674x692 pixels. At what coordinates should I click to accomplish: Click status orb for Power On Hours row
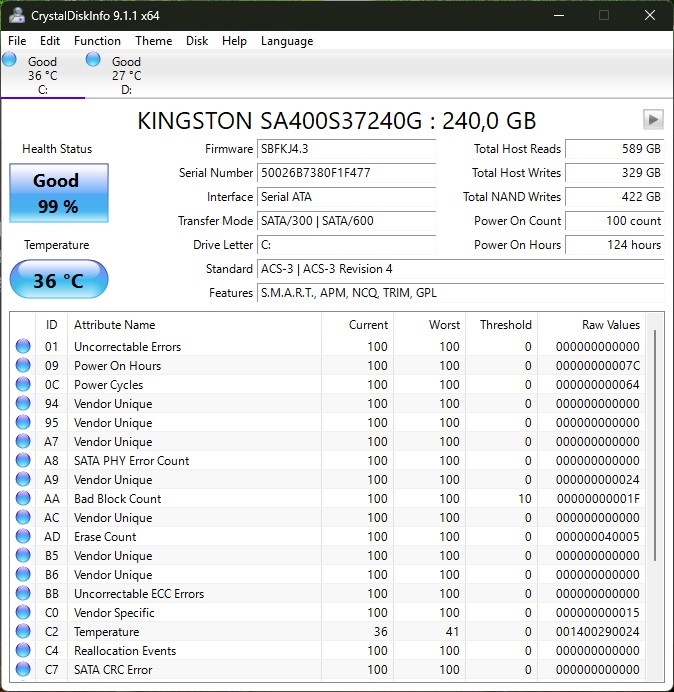tap(23, 365)
